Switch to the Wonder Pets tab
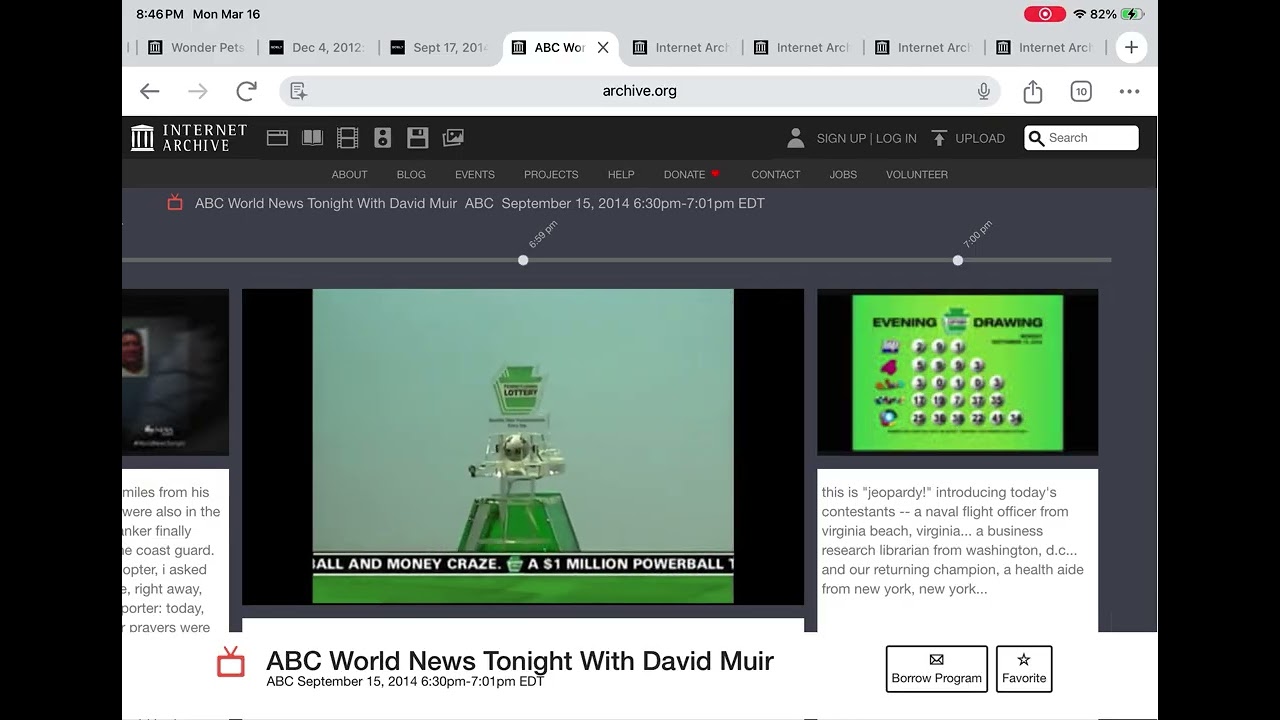 196,47
